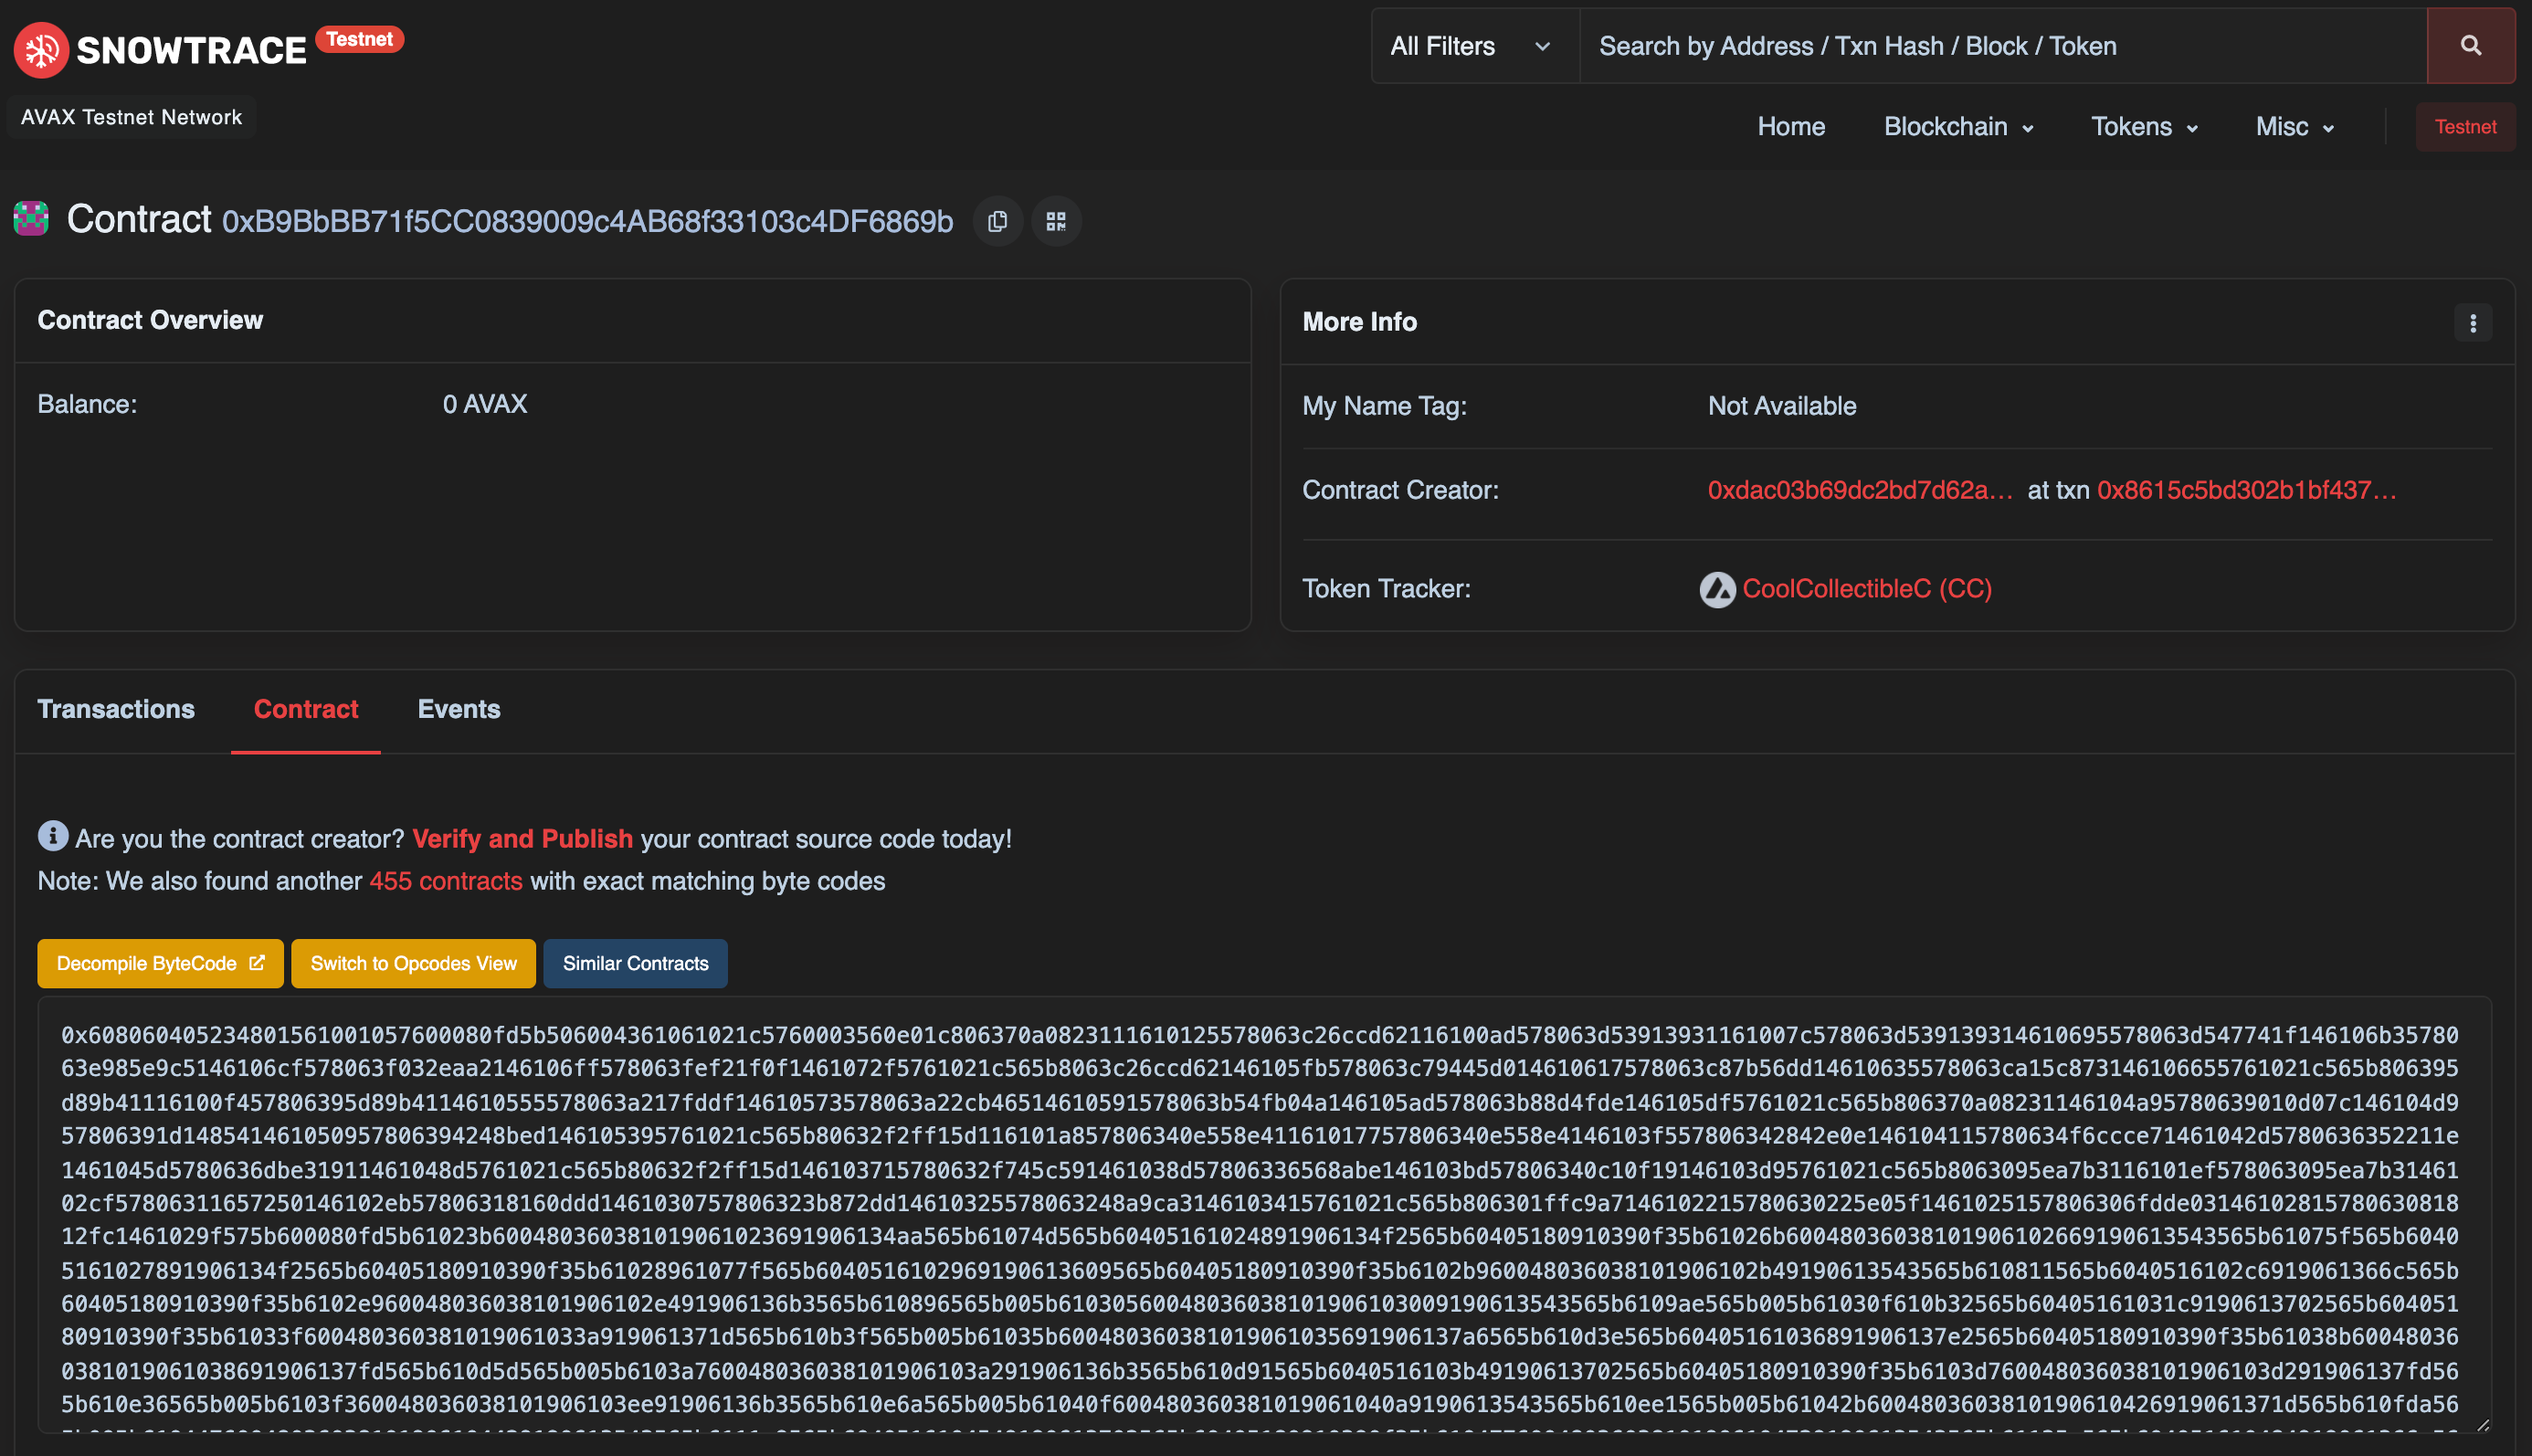
Task: Switch to the Events tab
Action: 459,709
